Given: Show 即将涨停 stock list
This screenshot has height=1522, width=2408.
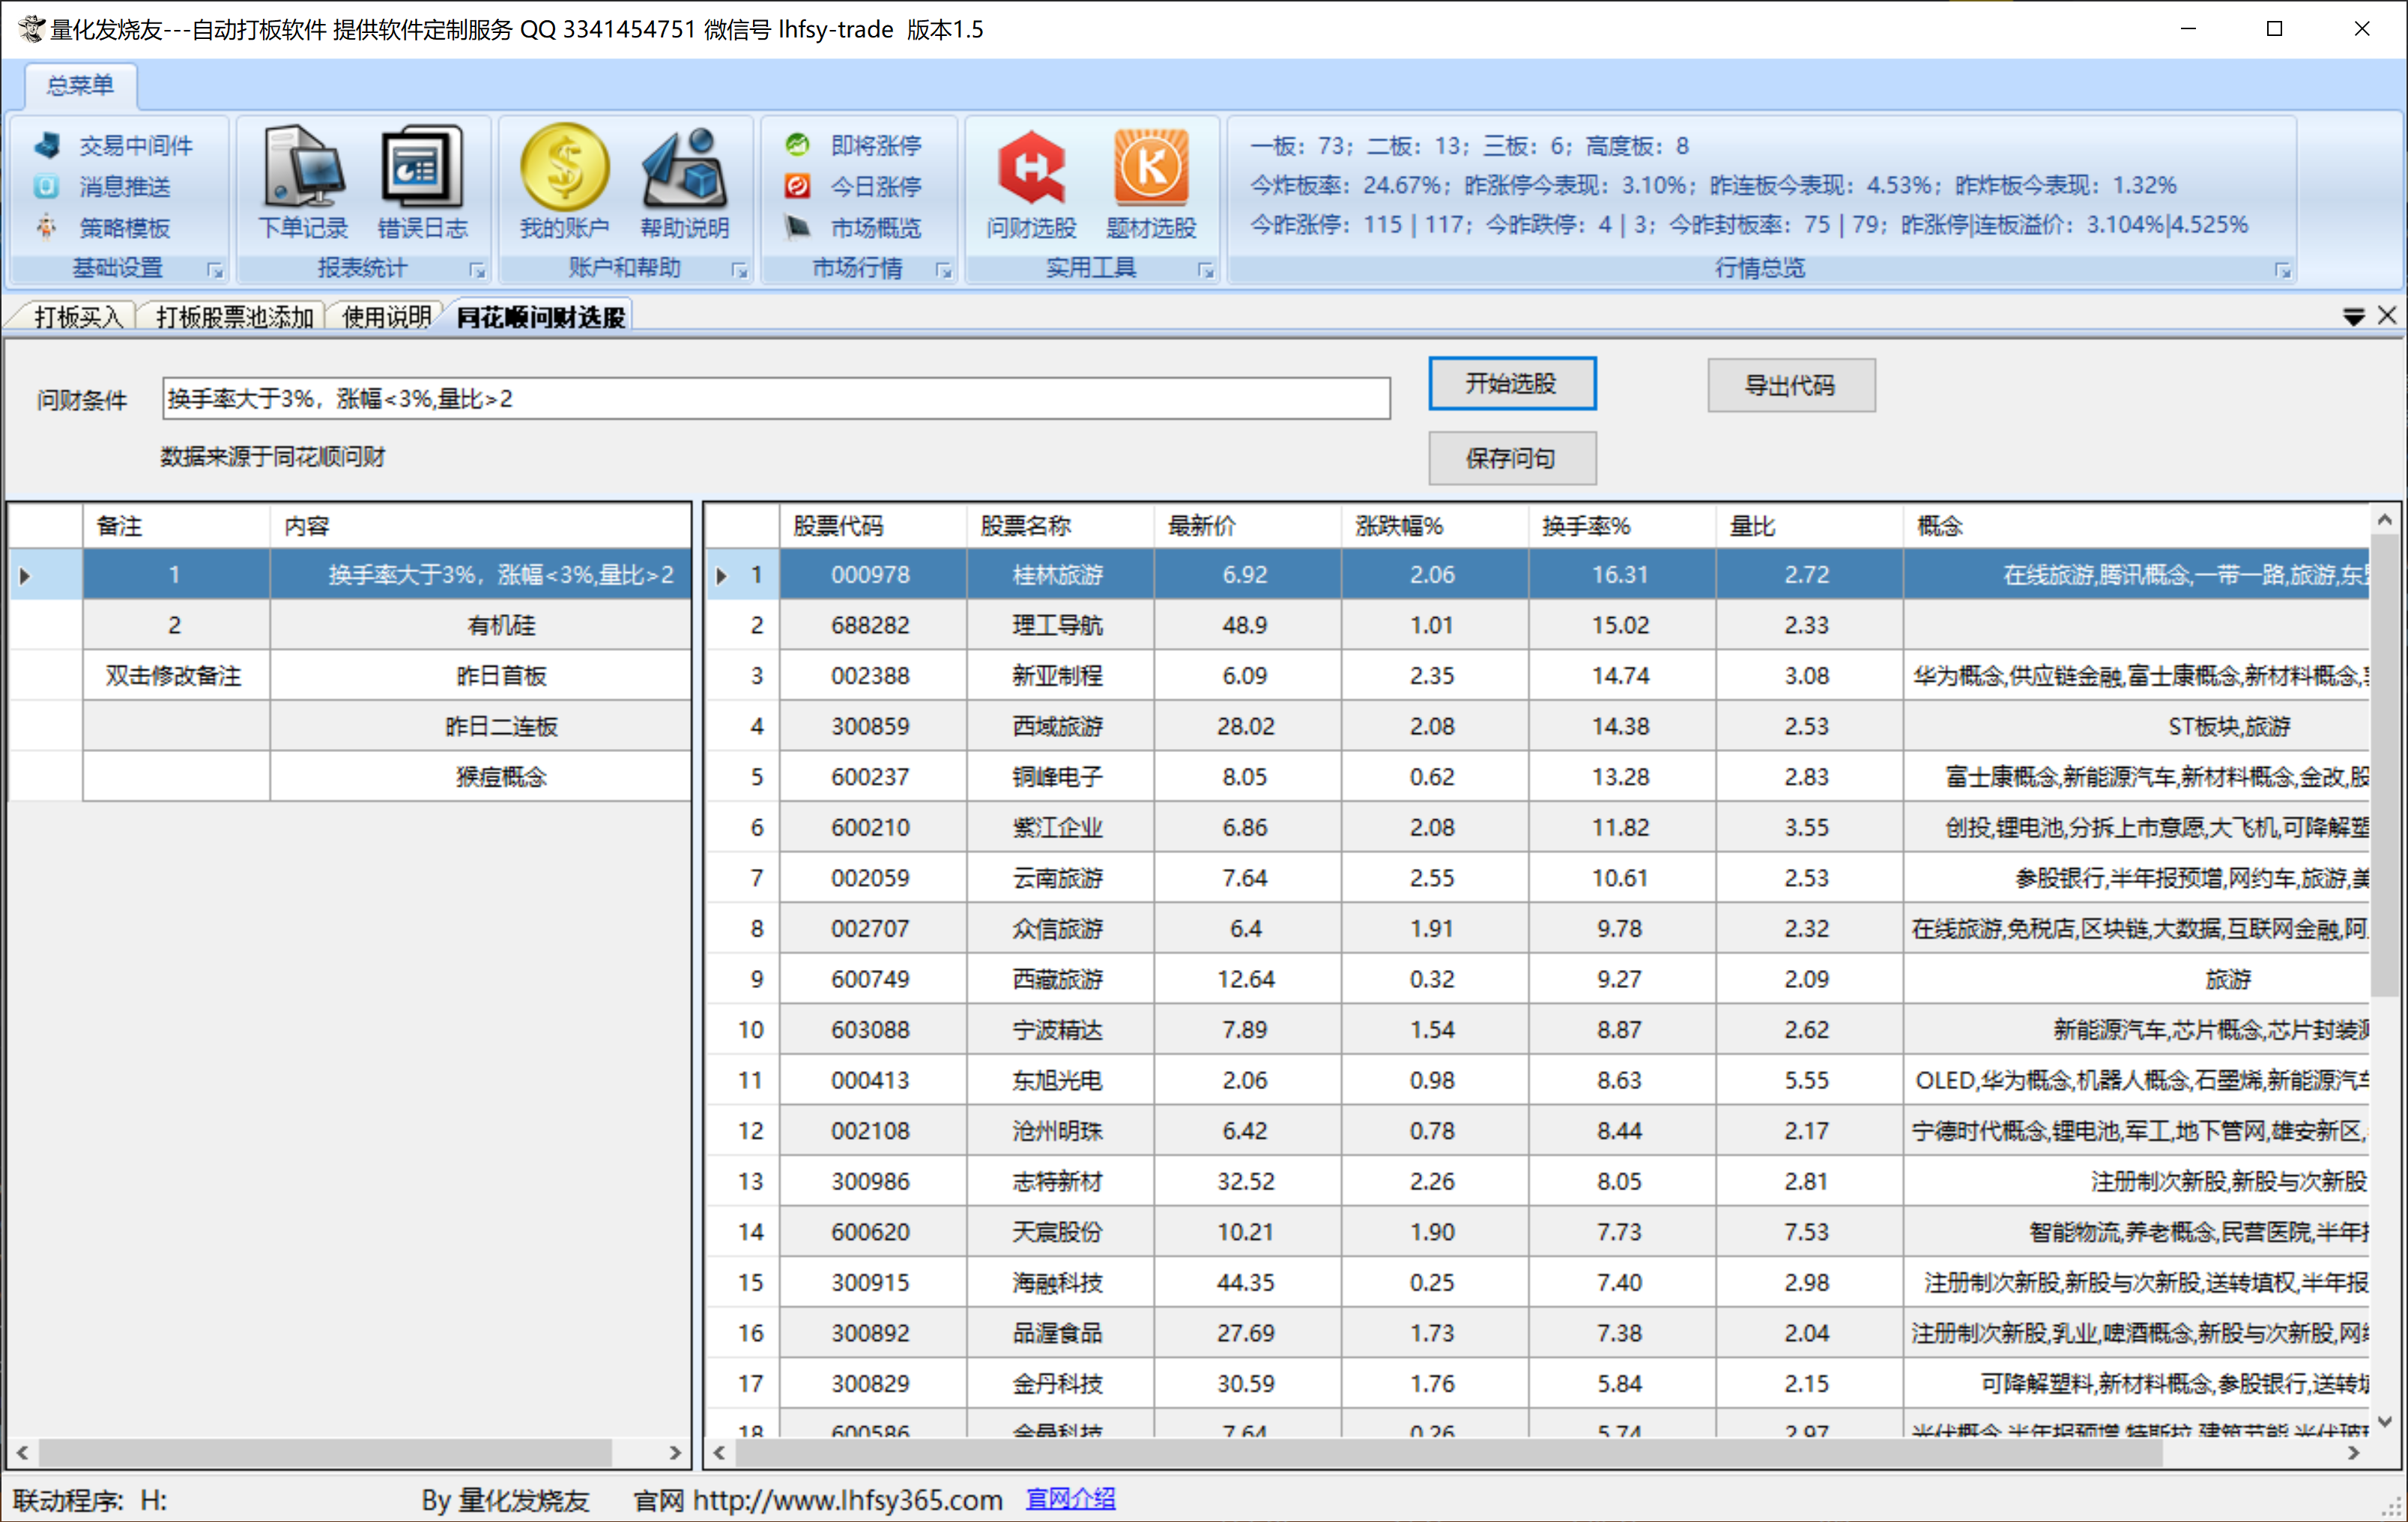Looking at the screenshot, I should click(853, 146).
